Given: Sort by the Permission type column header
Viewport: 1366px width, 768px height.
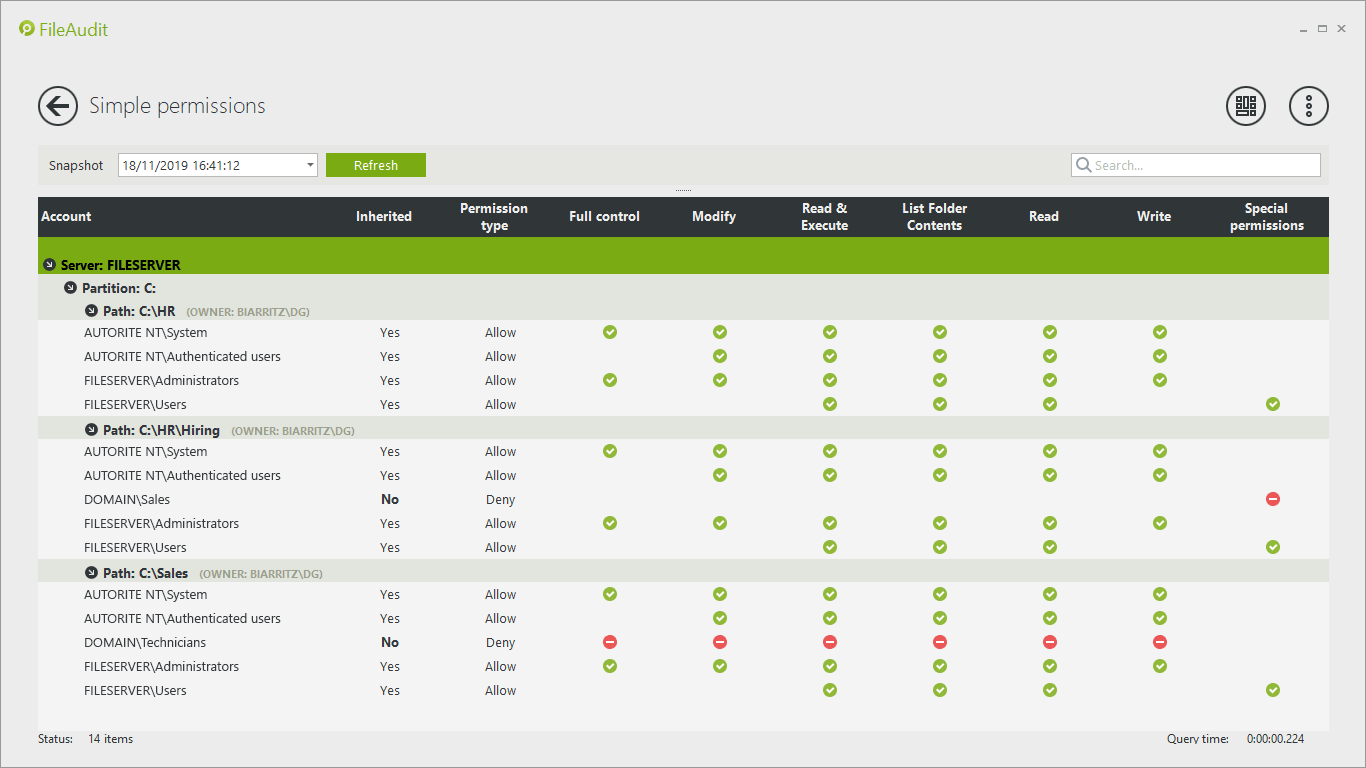Looking at the screenshot, I should [x=494, y=217].
